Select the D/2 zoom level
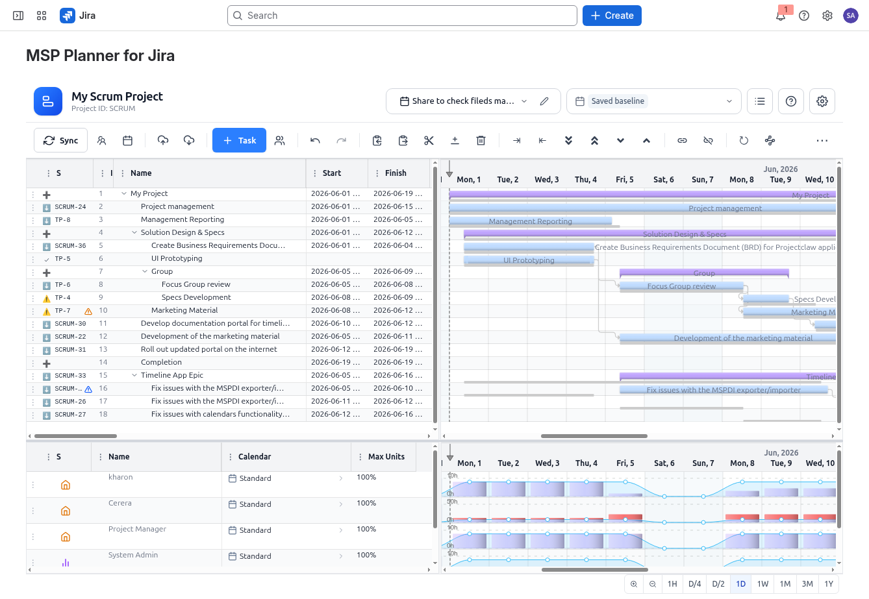This screenshot has width=869, height=599. [718, 584]
